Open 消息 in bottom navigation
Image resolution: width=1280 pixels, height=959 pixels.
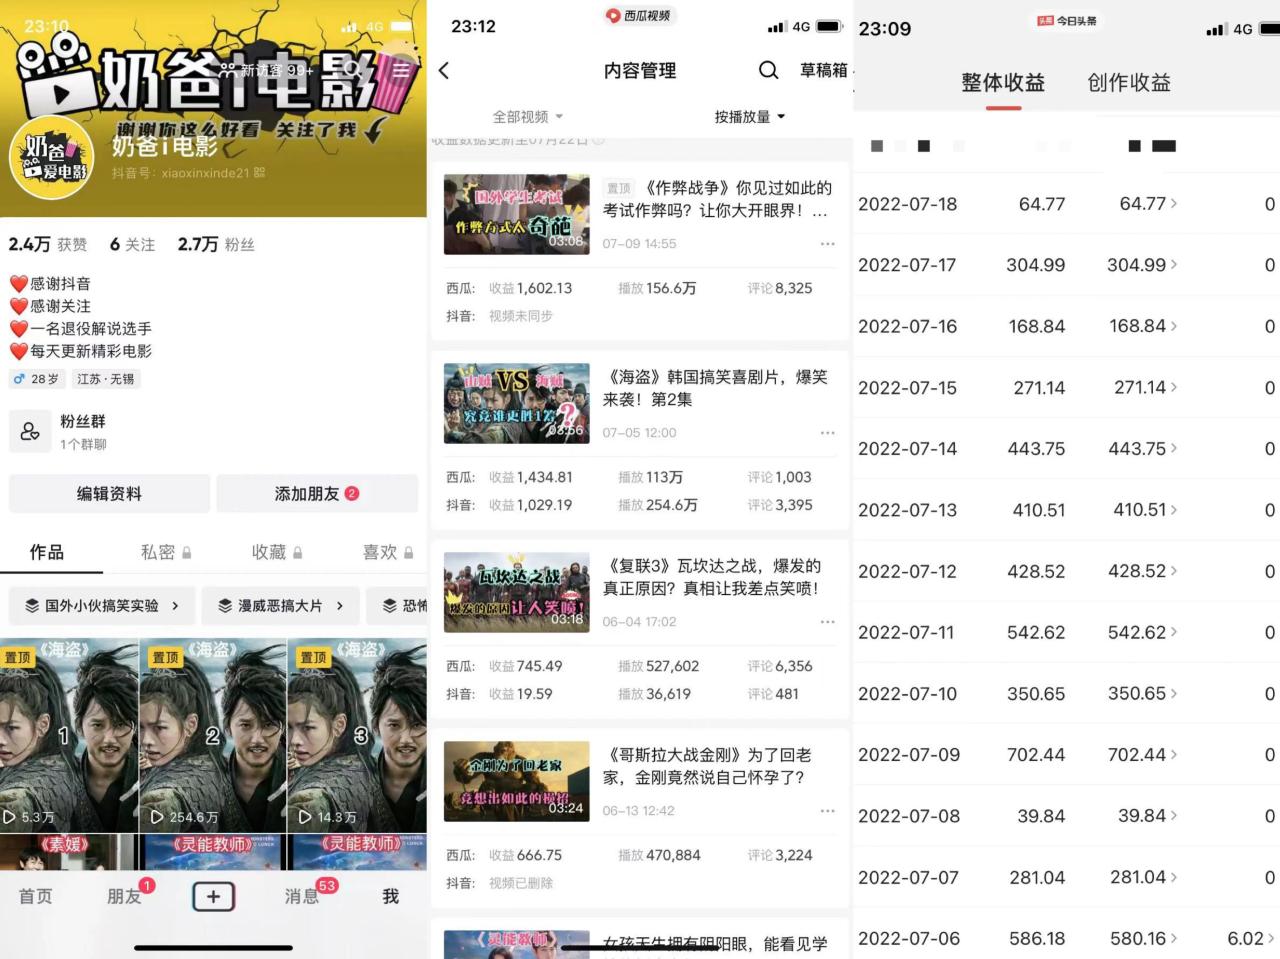click(302, 896)
